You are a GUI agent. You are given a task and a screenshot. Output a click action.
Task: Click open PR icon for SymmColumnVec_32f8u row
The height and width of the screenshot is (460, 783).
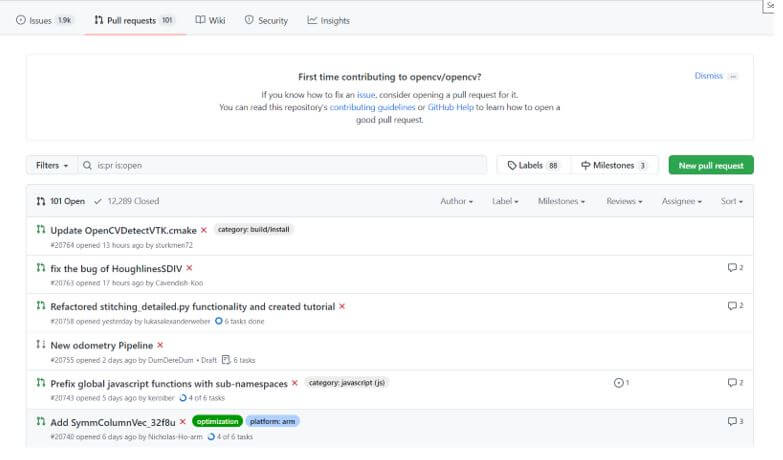(41, 422)
